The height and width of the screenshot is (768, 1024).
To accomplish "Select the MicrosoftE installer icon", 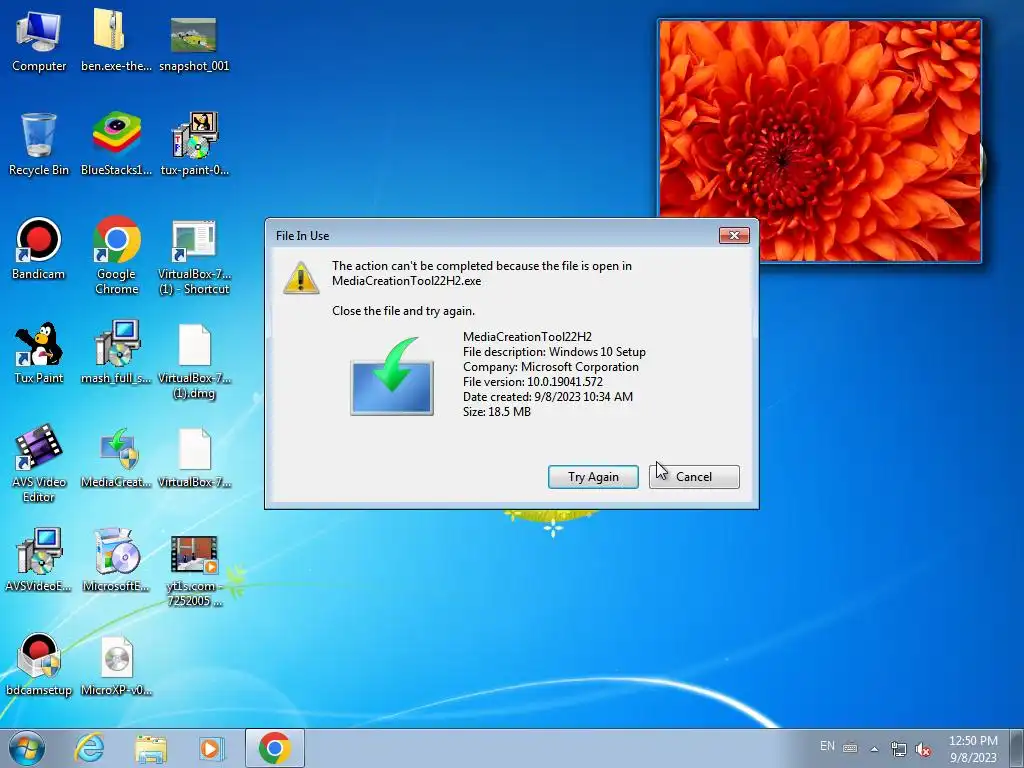I will [x=116, y=560].
